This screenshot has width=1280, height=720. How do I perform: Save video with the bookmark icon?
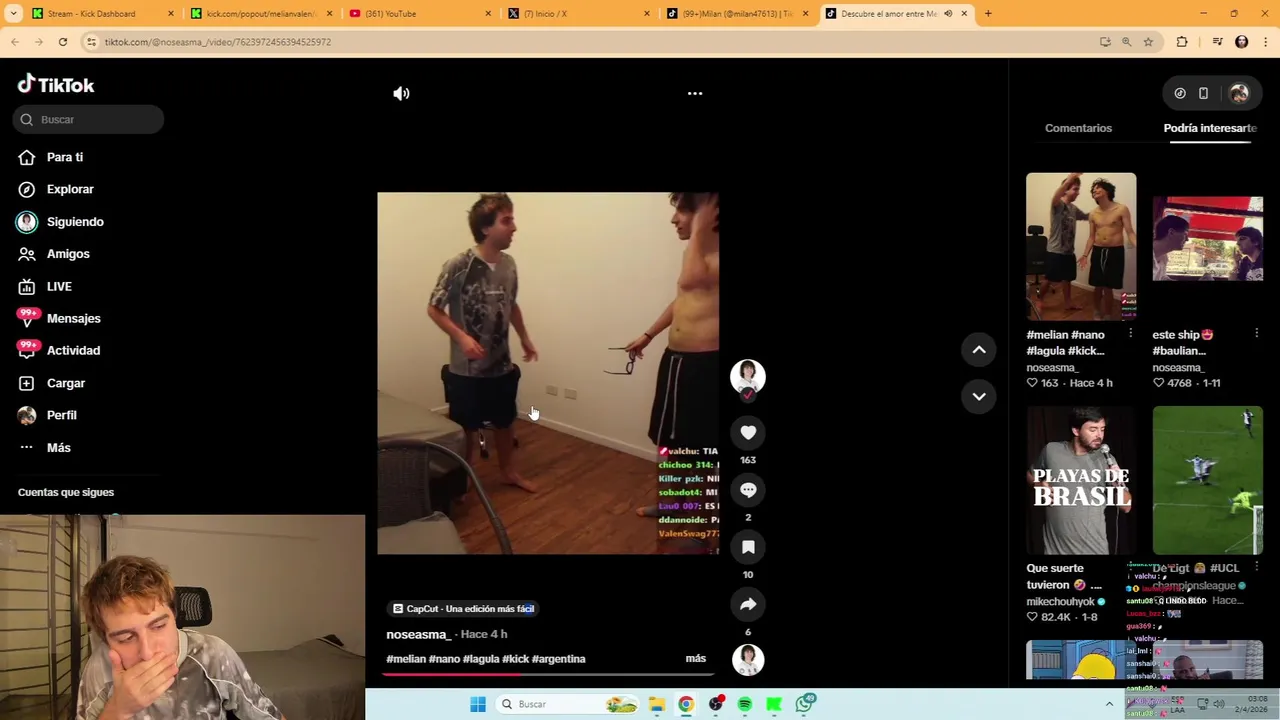point(748,547)
